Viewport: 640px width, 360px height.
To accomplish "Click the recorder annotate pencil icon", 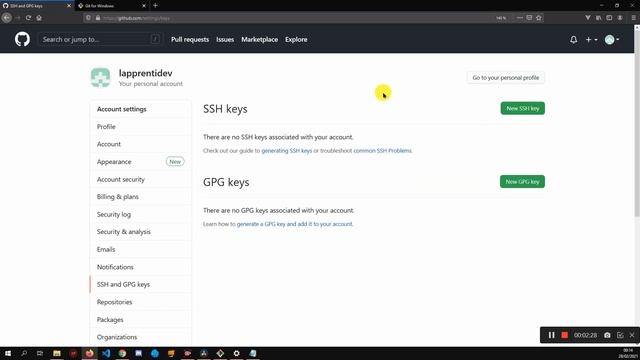I will [620, 335].
